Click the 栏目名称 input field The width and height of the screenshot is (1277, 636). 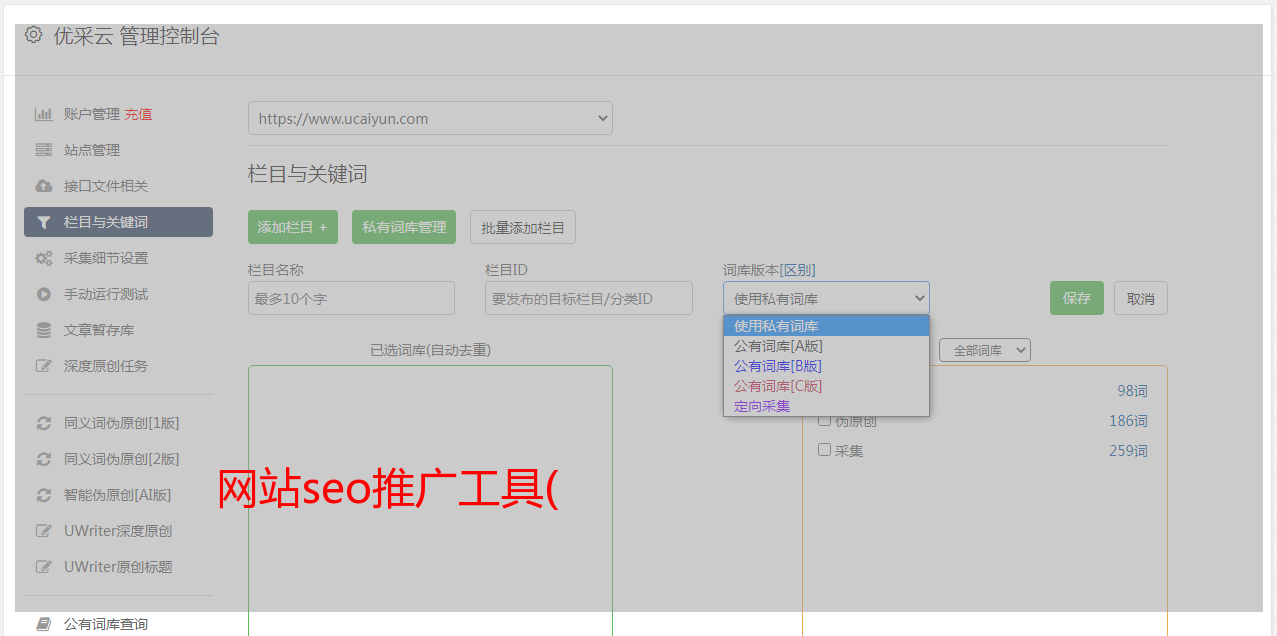click(x=351, y=298)
